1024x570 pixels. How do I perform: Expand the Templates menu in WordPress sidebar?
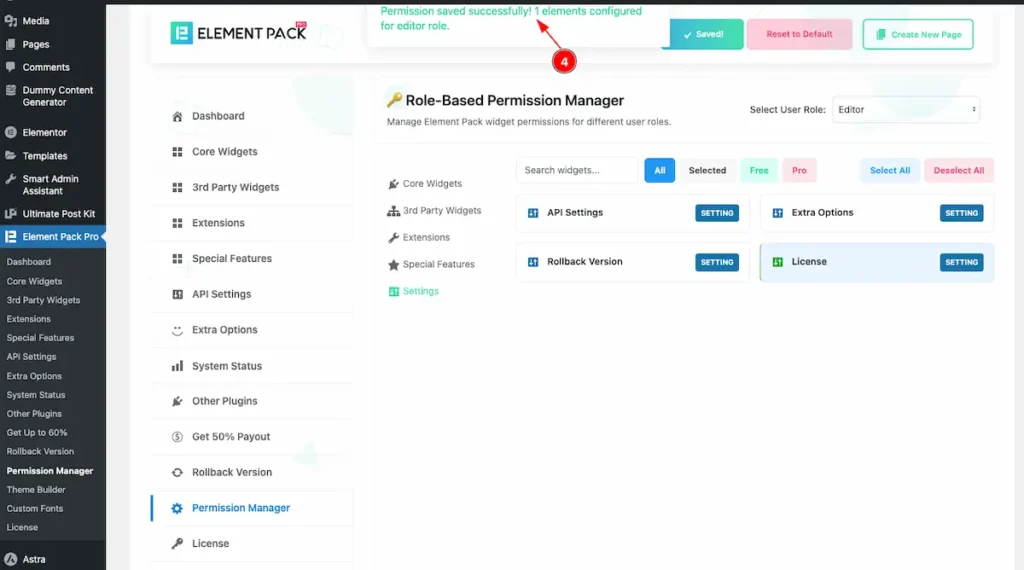point(45,156)
